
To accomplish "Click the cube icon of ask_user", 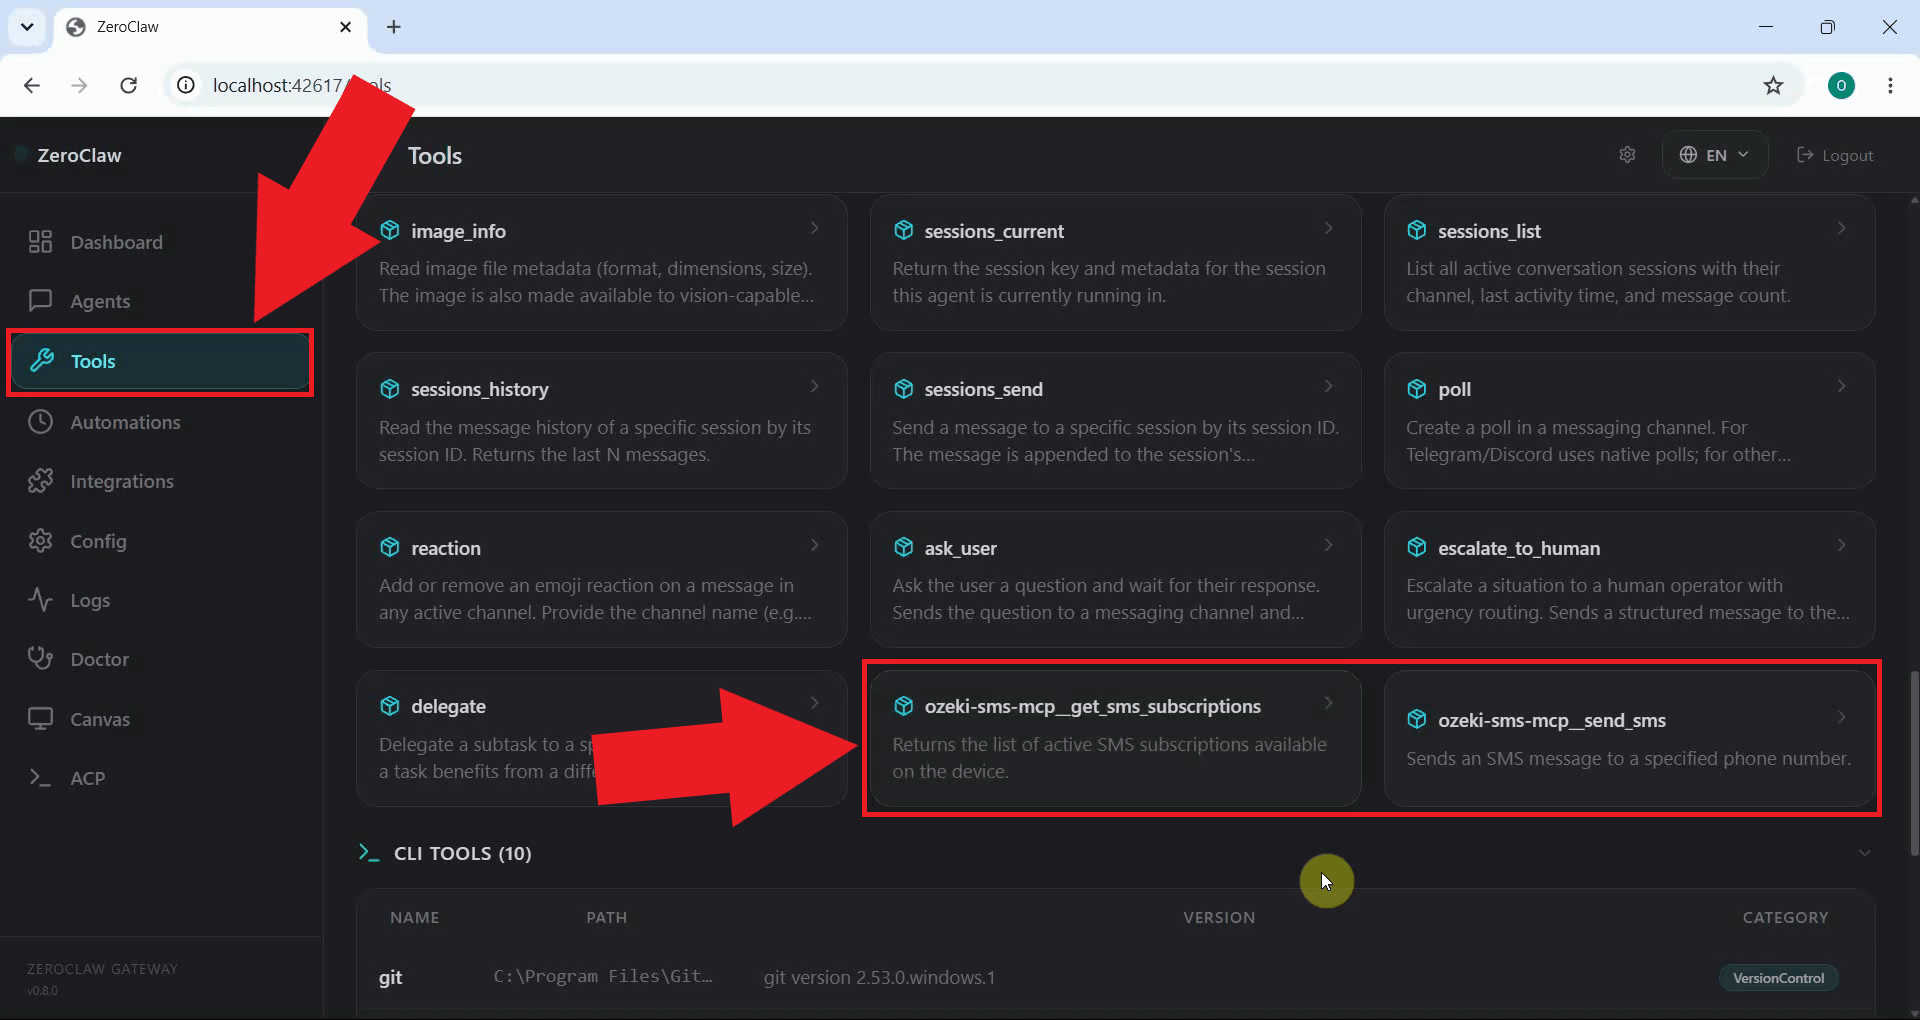I will (904, 548).
